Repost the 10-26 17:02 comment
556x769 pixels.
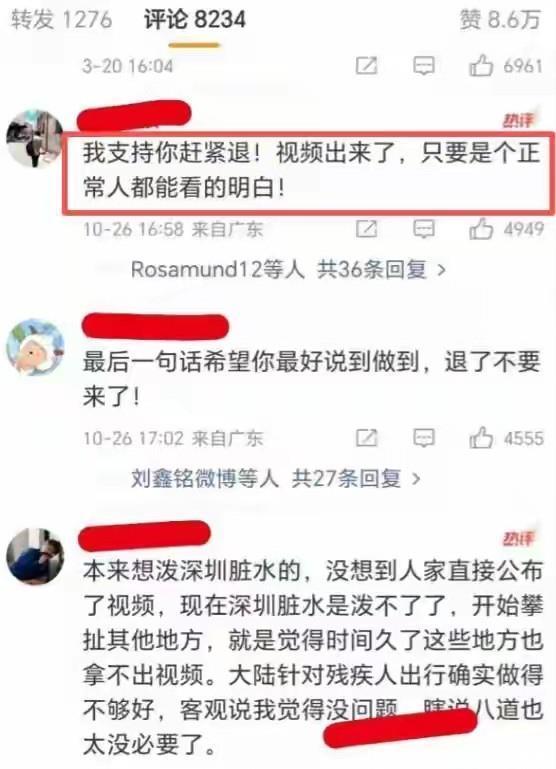tap(366, 437)
